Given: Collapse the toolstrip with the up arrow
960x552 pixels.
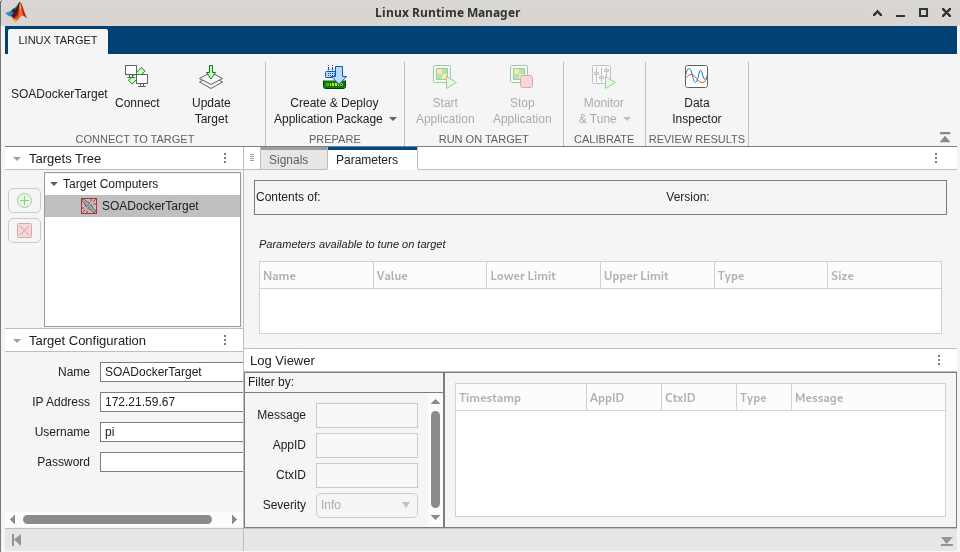Looking at the screenshot, I should [x=945, y=138].
